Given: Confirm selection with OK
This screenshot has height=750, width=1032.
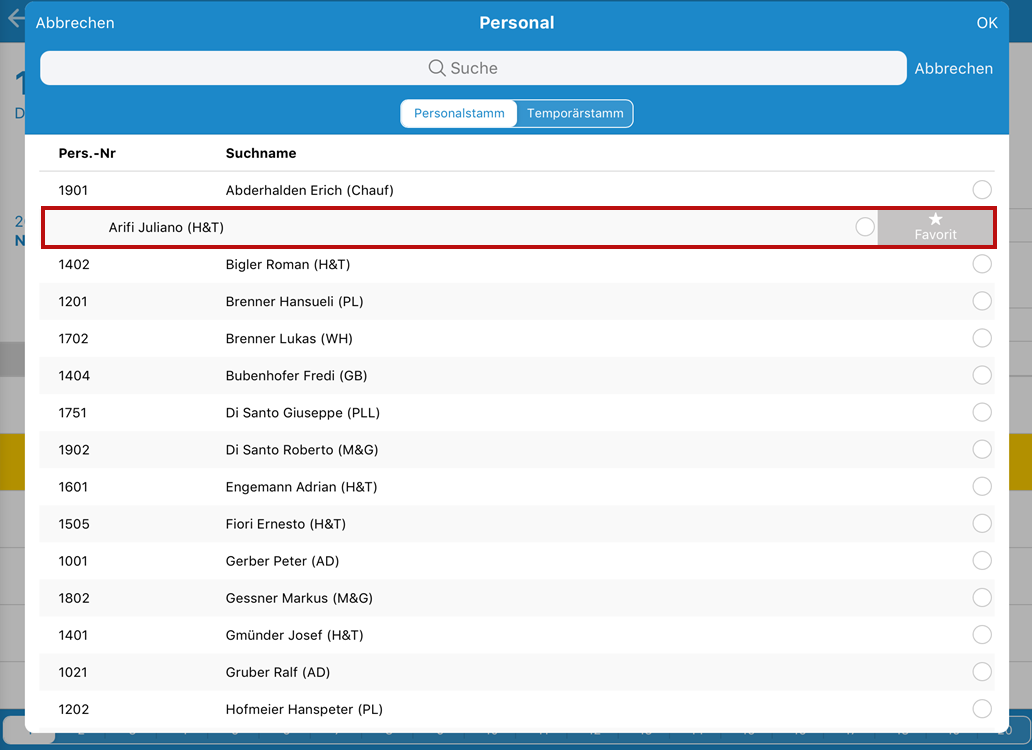Looking at the screenshot, I should [987, 23].
